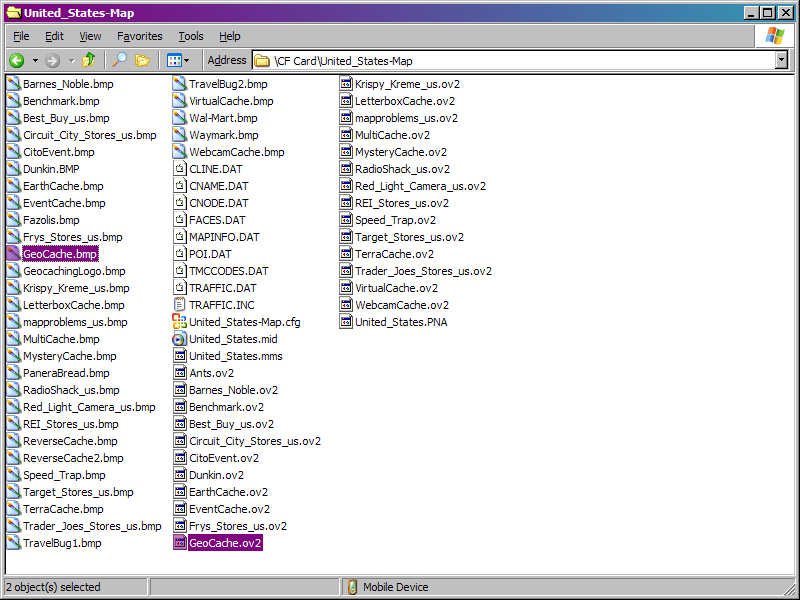The height and width of the screenshot is (600, 800).
Task: Select the TravelBug2.bmp file icon
Action: coord(180,84)
